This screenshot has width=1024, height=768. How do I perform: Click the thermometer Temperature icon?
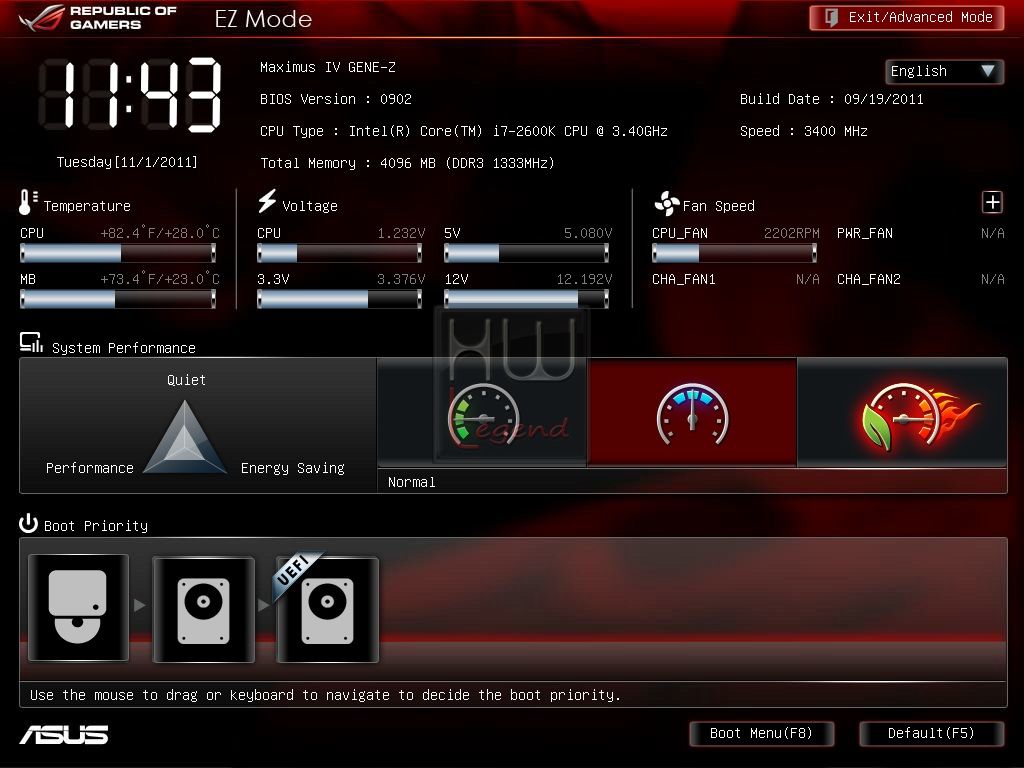[27, 202]
